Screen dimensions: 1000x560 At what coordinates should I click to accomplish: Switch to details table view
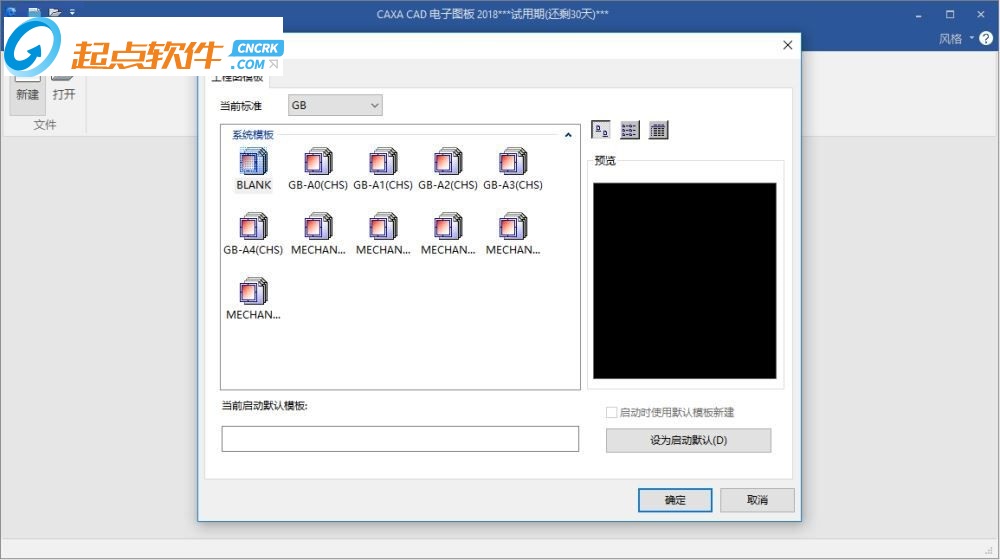658,130
